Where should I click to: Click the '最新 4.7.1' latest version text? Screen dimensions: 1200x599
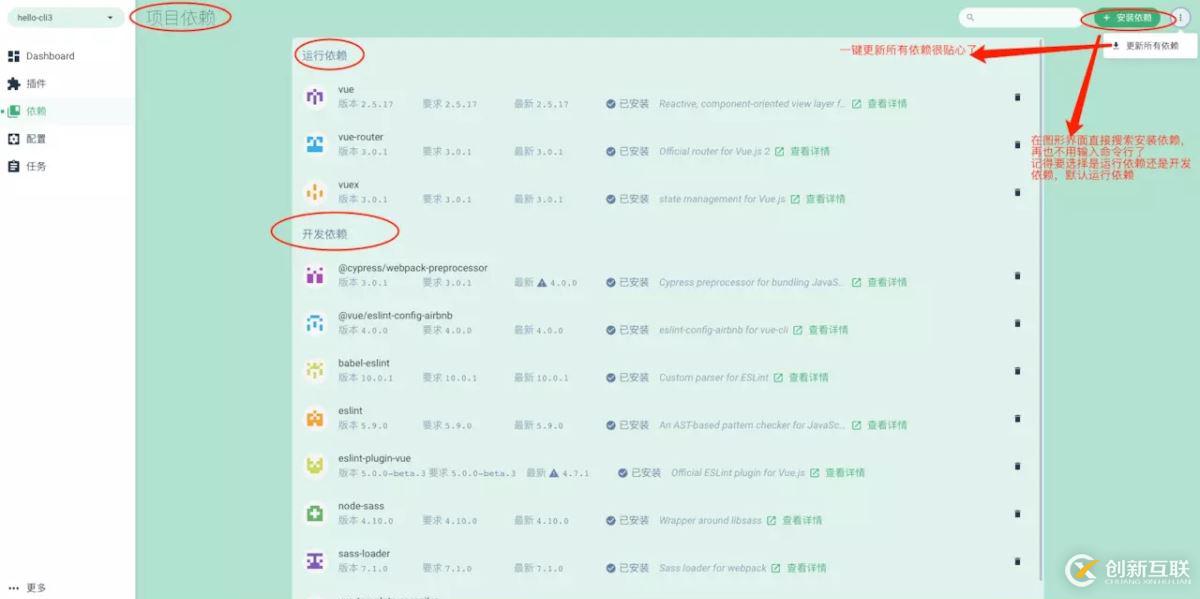click(557, 473)
